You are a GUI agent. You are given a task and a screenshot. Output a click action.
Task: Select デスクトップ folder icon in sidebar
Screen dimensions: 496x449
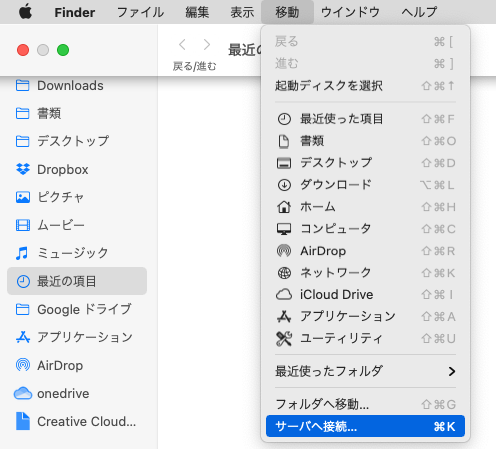point(23,141)
